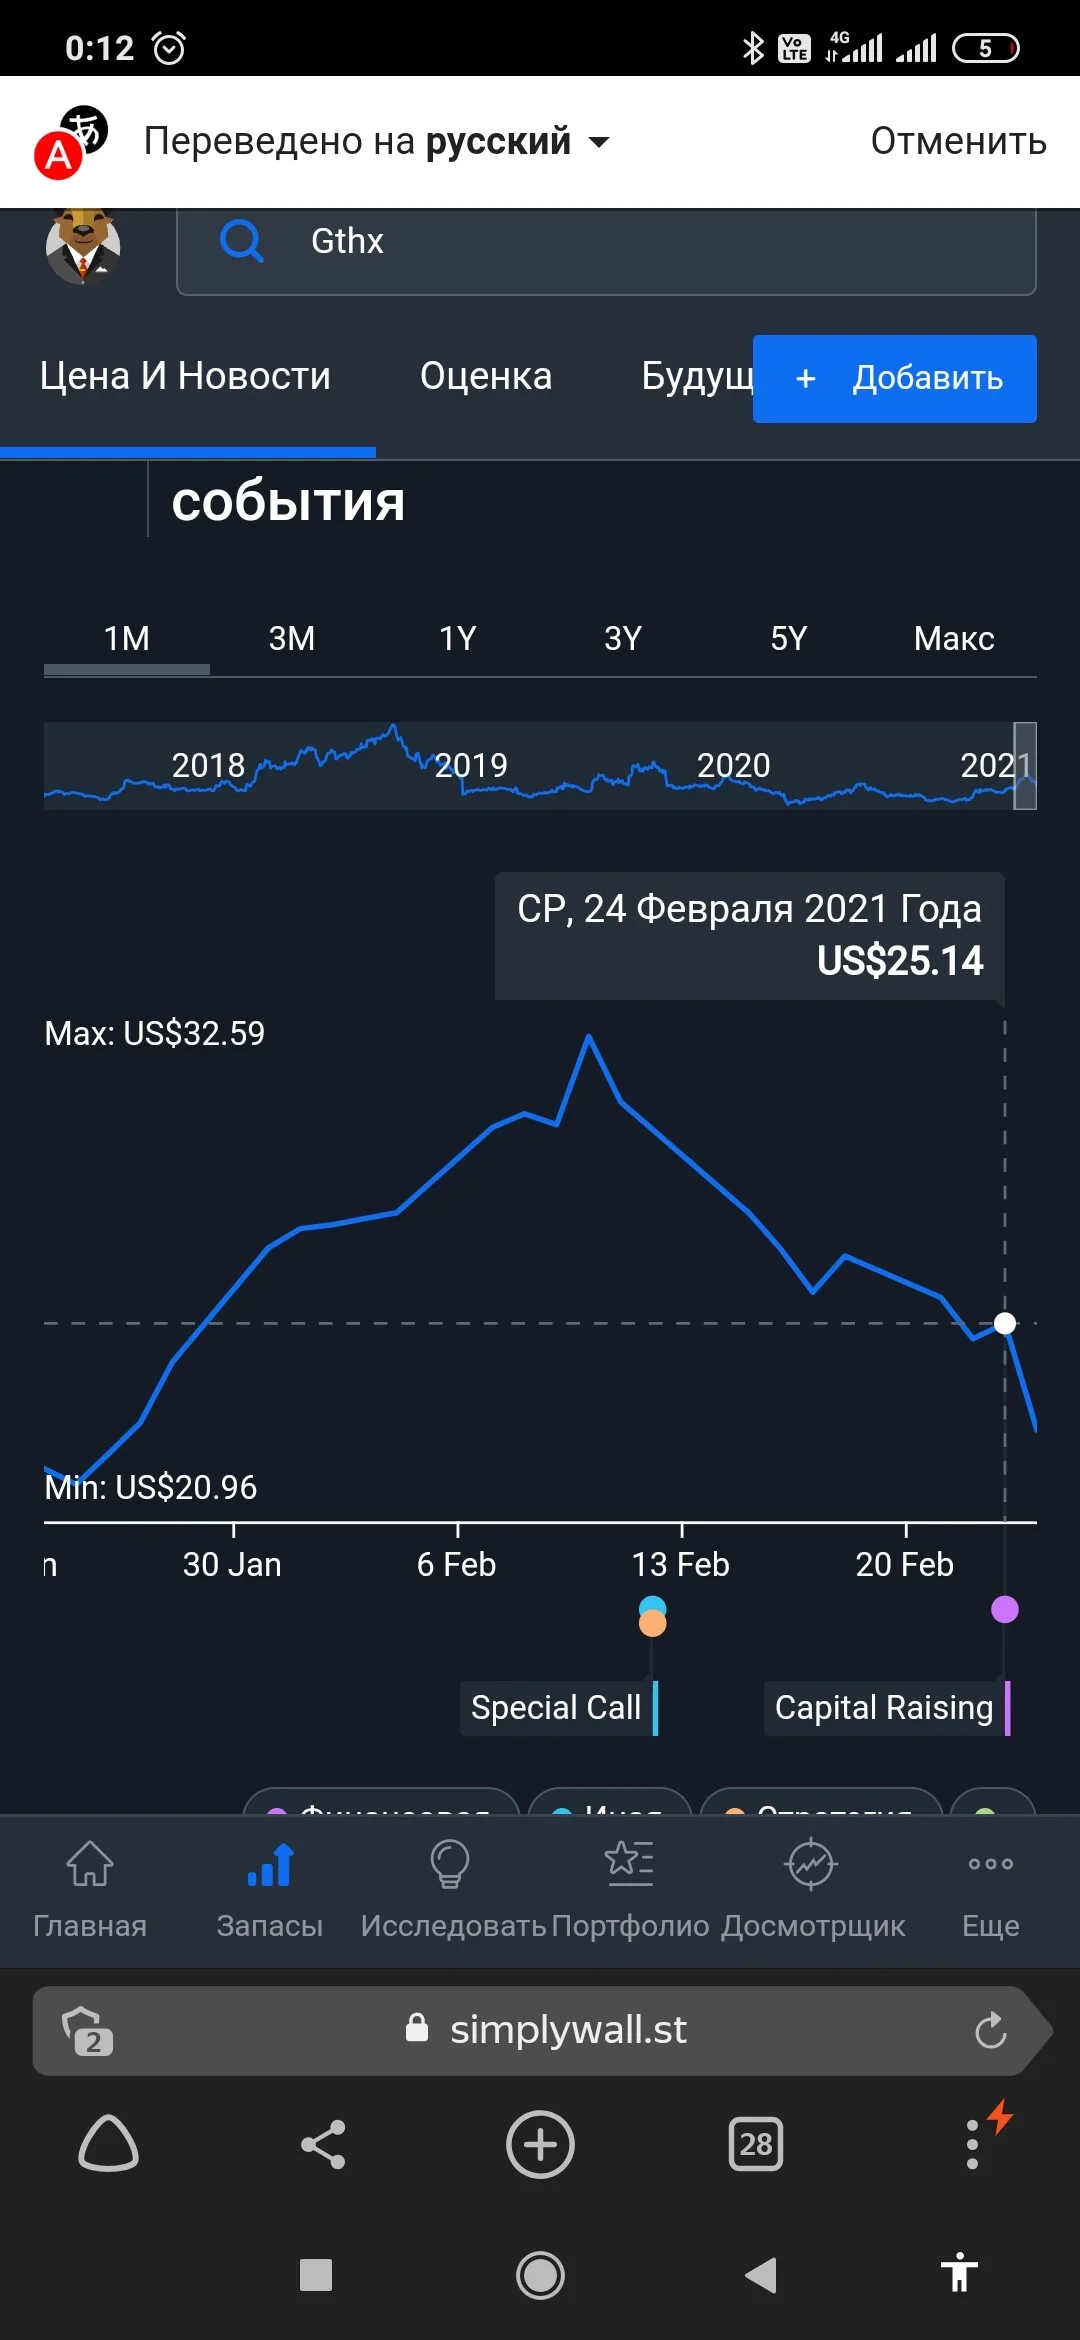Click the Добавить button
The width and height of the screenshot is (1080, 2340).
894,378
